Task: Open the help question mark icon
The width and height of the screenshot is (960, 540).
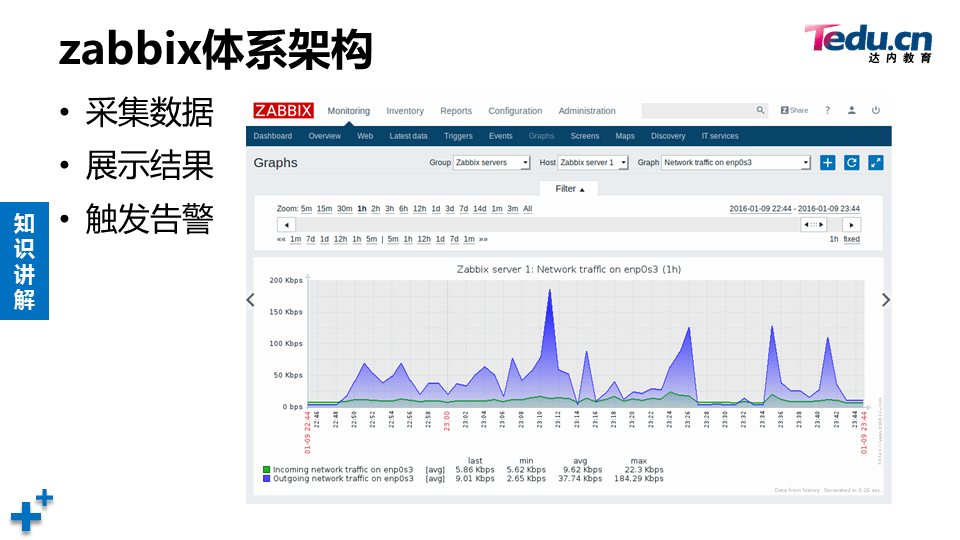Action: (x=827, y=110)
